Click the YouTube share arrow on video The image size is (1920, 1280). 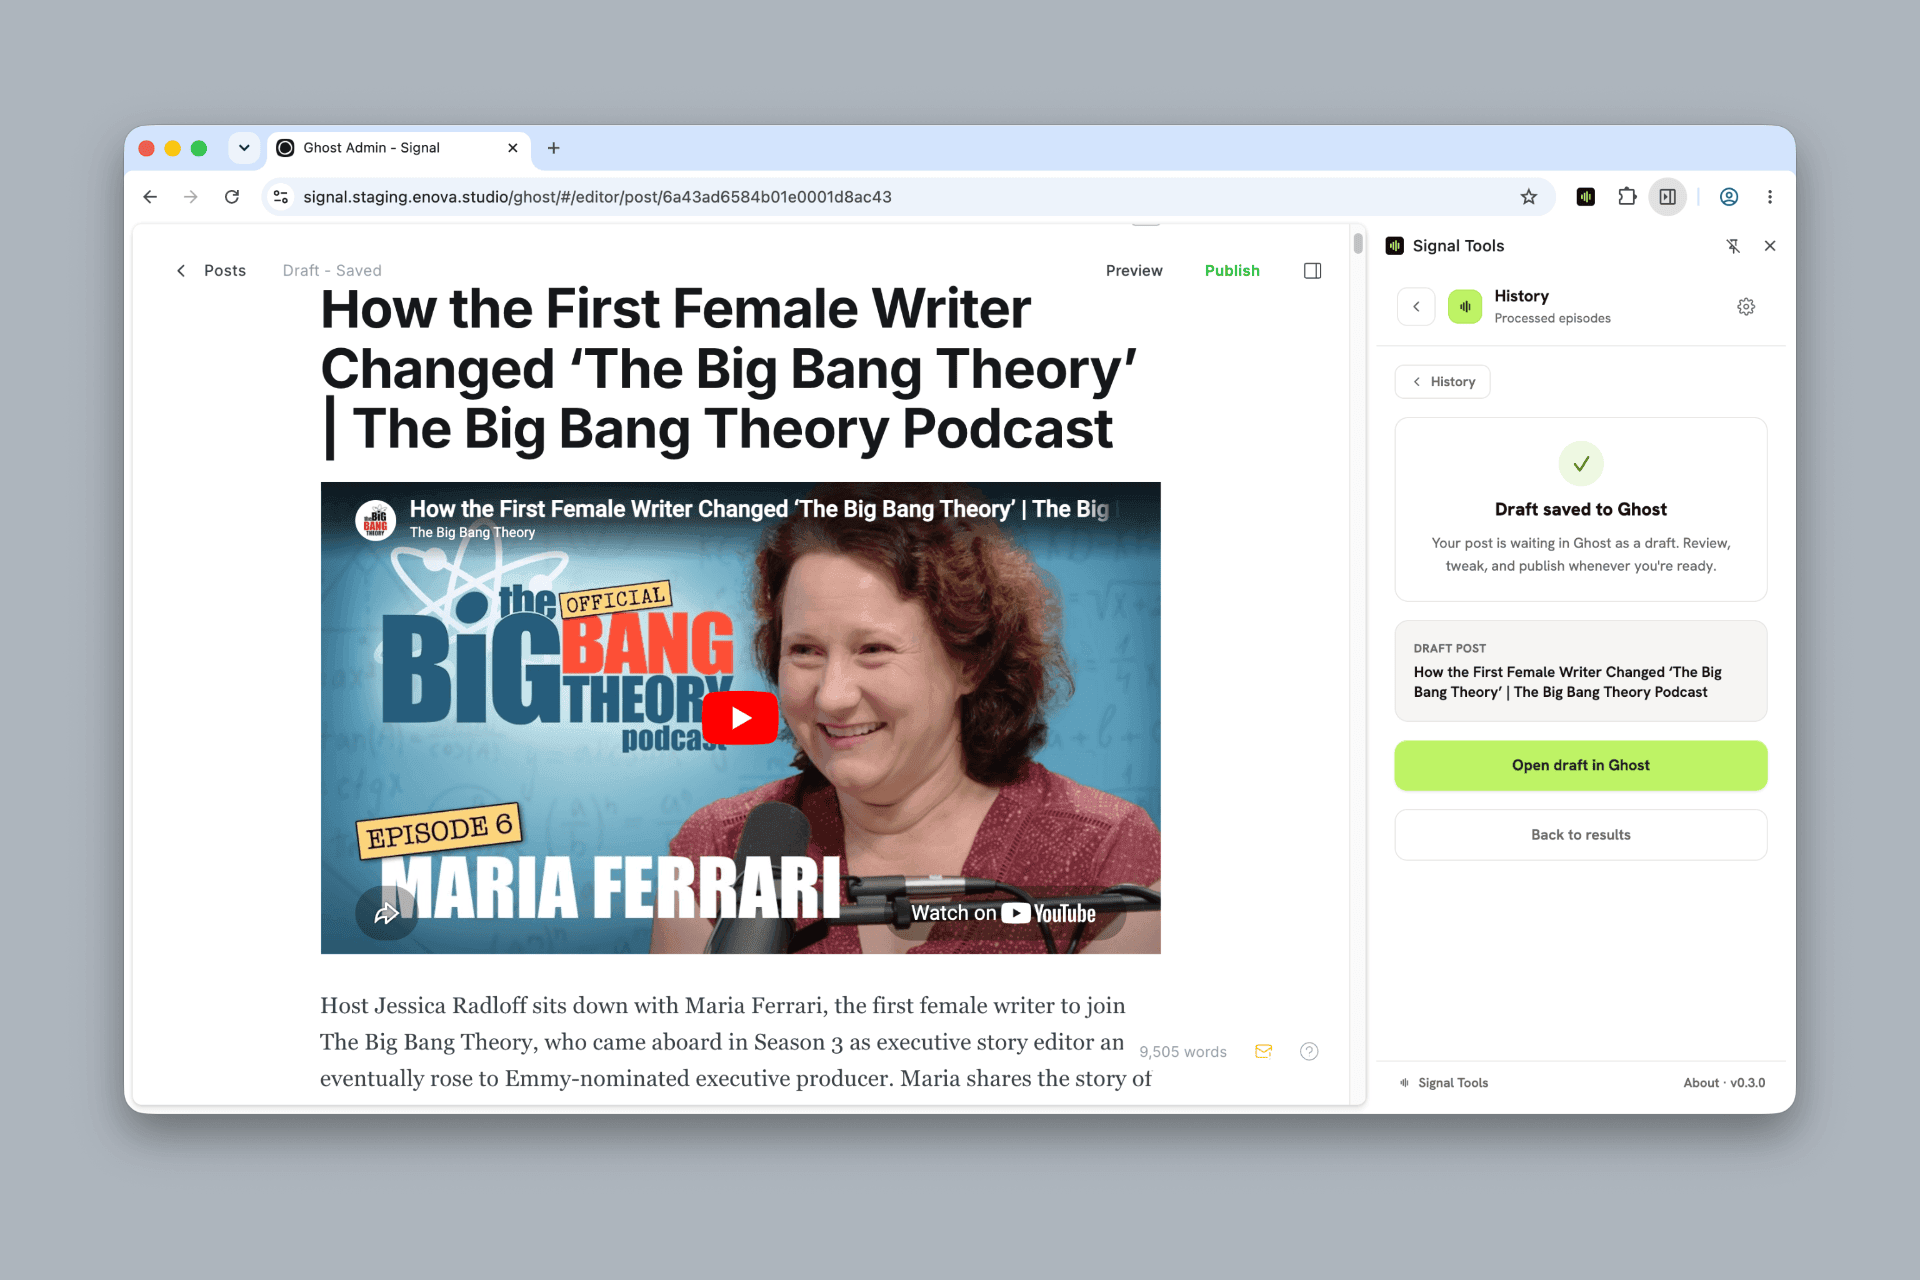click(386, 913)
